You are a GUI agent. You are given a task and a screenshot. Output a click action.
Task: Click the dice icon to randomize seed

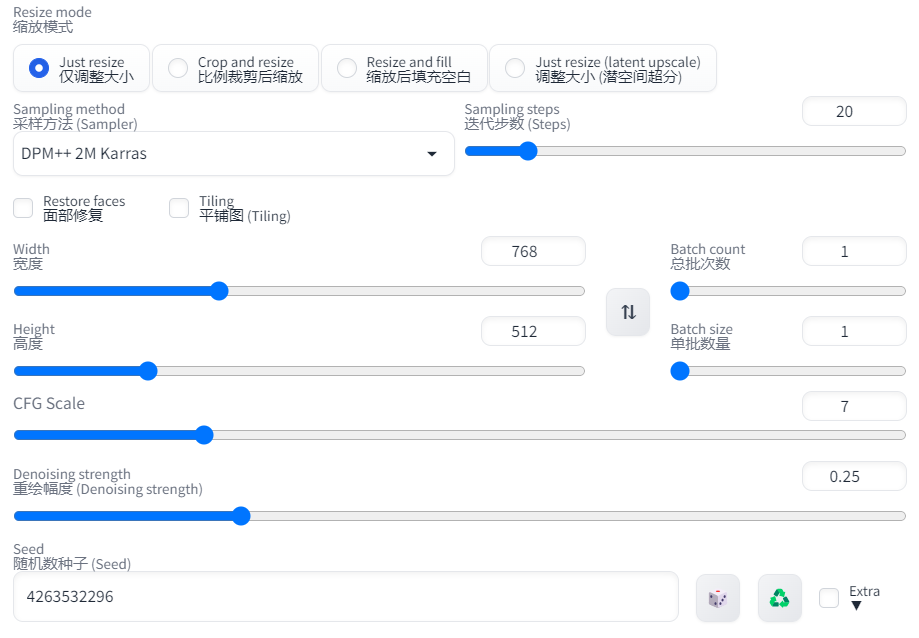point(717,598)
